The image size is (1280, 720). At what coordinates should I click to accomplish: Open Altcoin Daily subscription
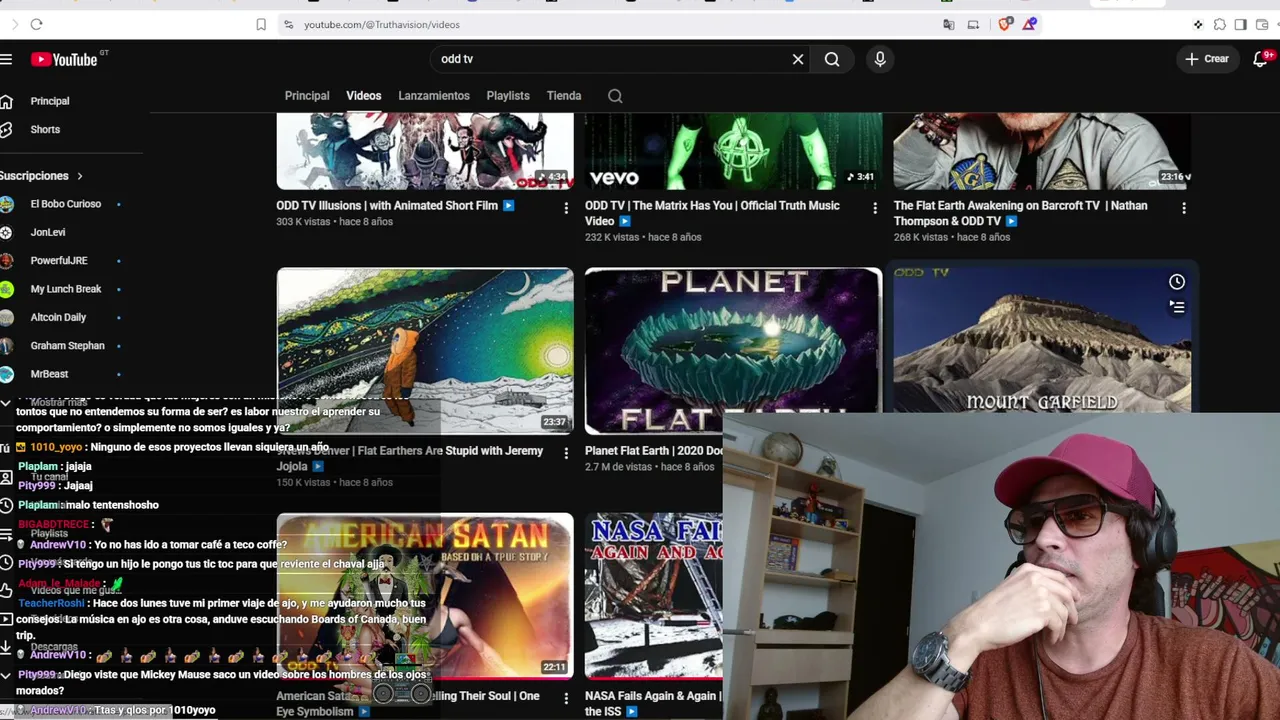pyautogui.click(x=60, y=317)
